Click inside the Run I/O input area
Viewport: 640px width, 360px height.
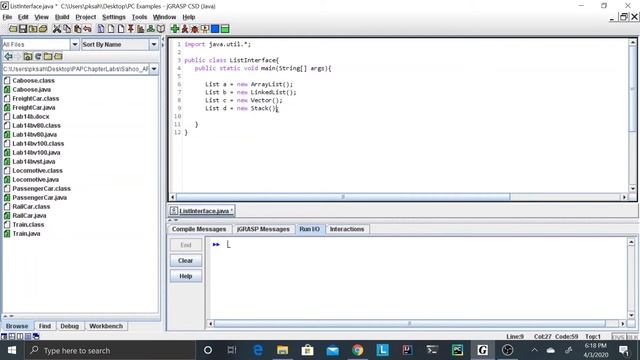click(x=416, y=278)
